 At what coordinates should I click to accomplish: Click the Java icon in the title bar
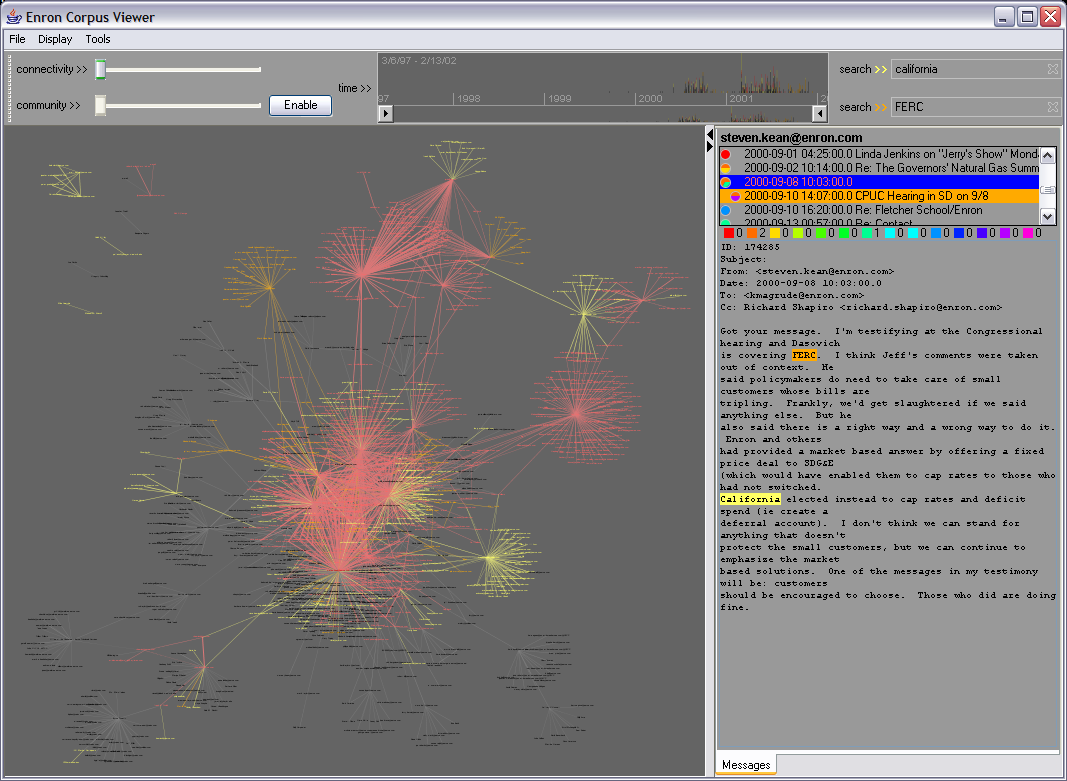pos(14,16)
